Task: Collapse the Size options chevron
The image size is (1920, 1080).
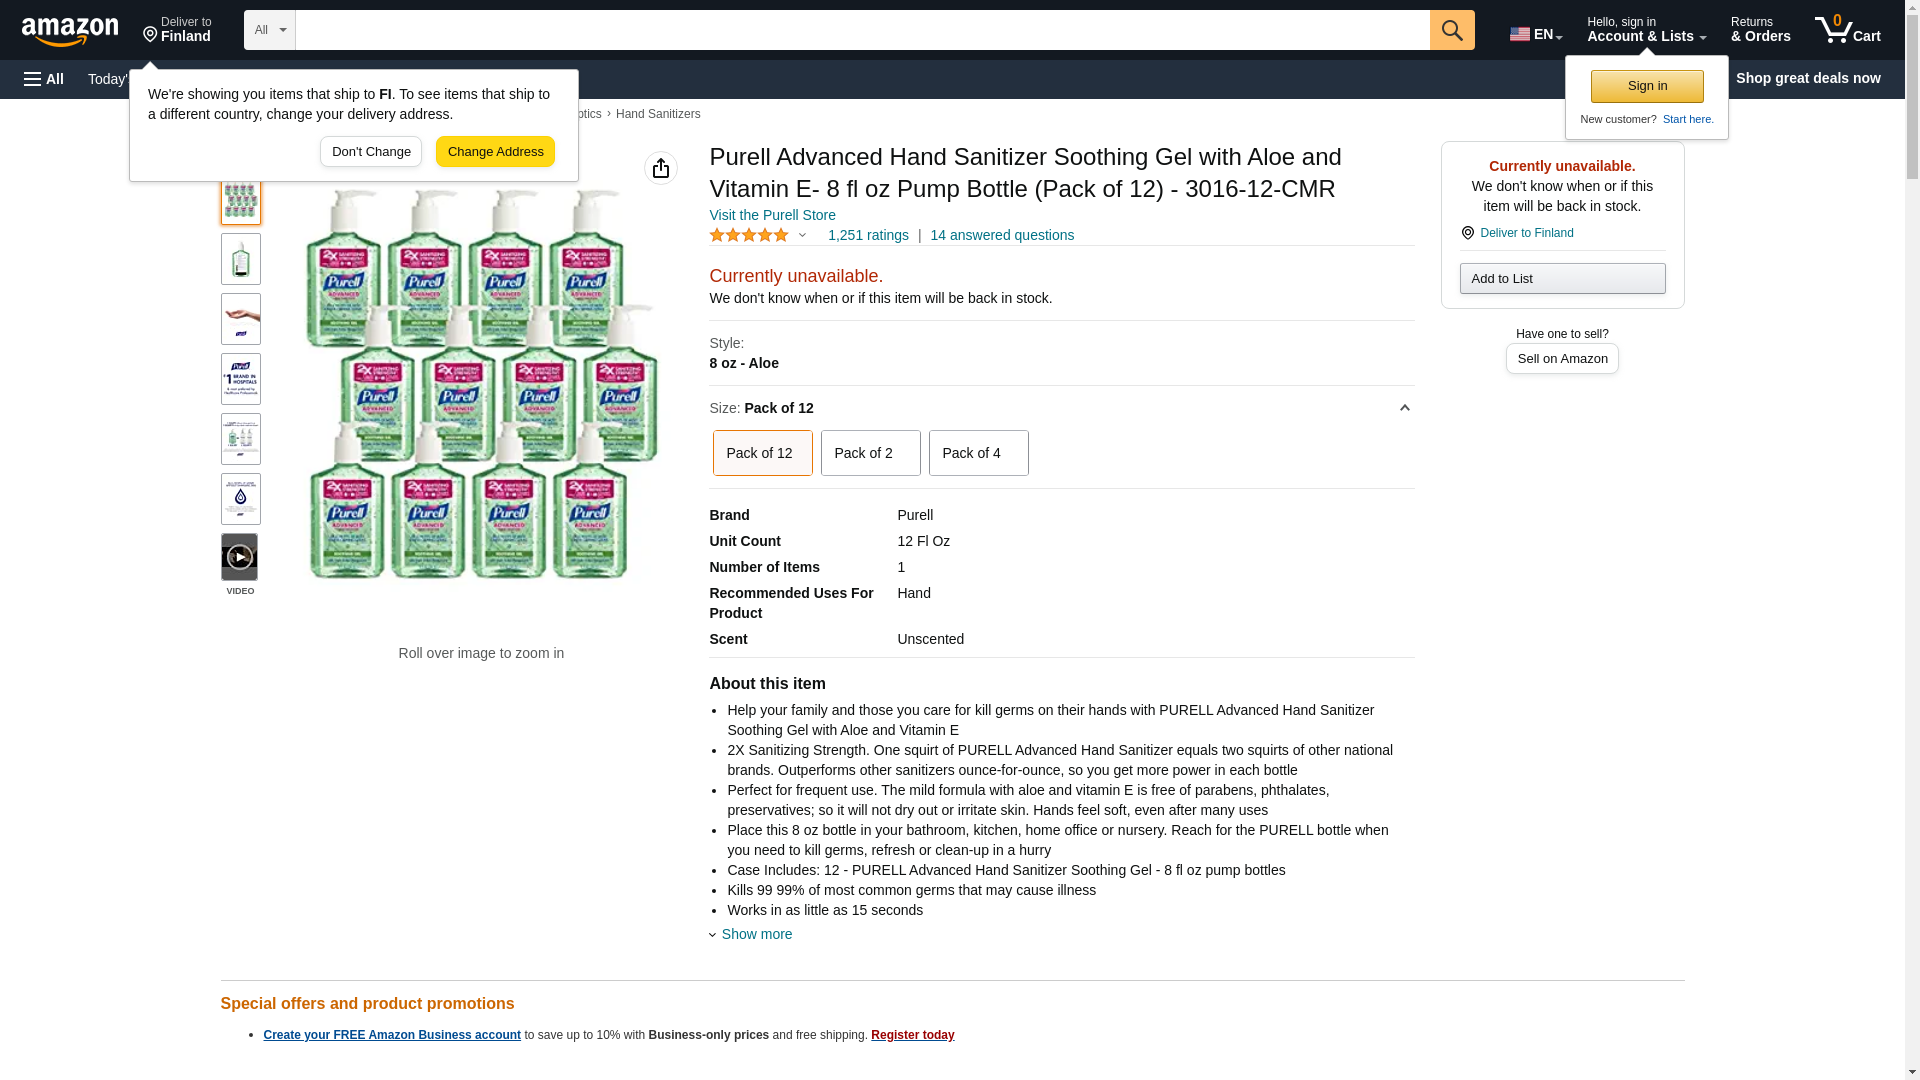Action: click(1404, 408)
